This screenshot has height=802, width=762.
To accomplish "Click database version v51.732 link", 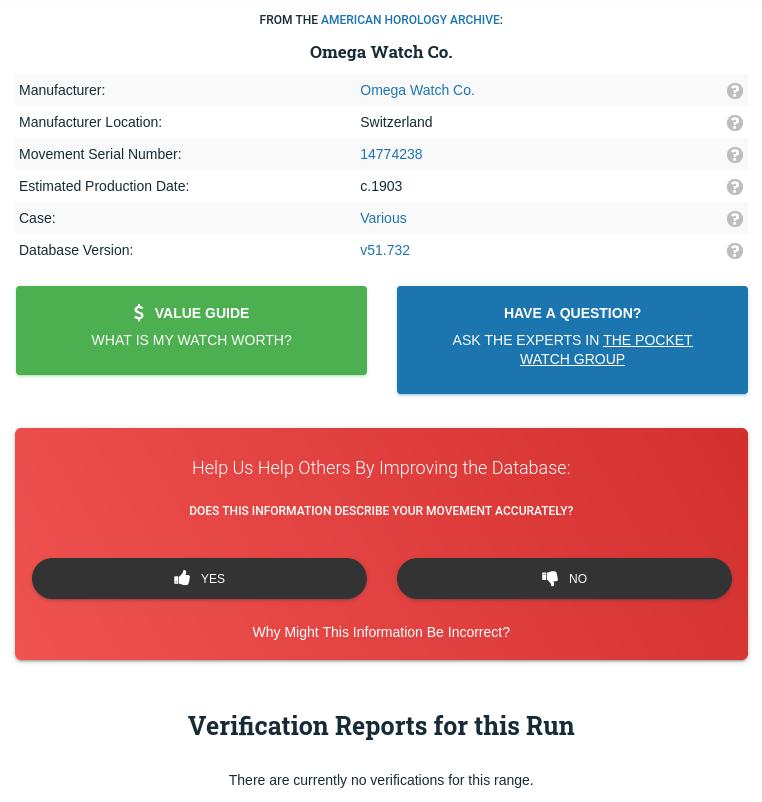I will [385, 250].
